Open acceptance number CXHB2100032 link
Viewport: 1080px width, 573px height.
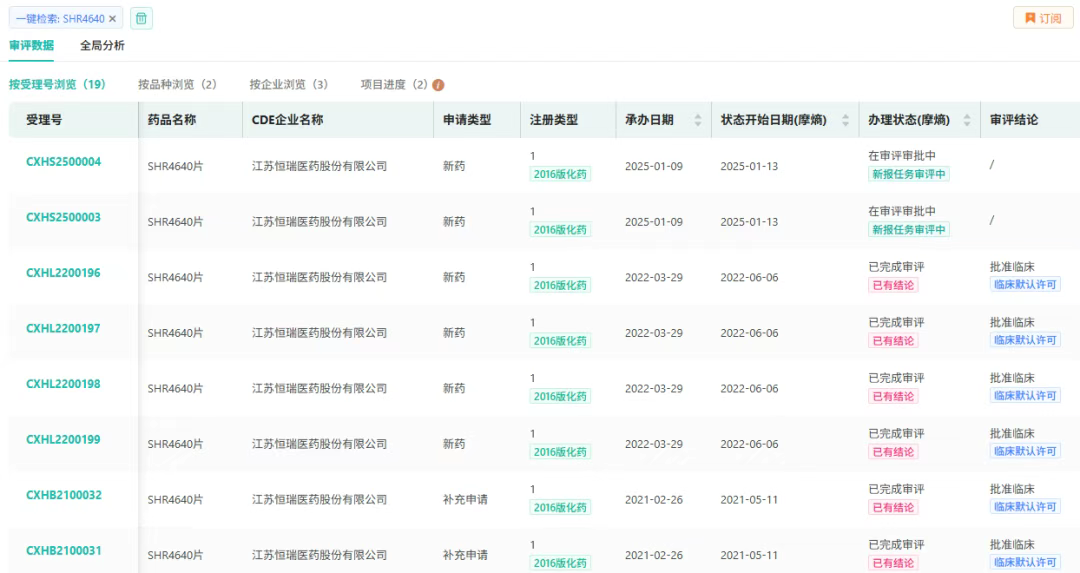[x=63, y=495]
